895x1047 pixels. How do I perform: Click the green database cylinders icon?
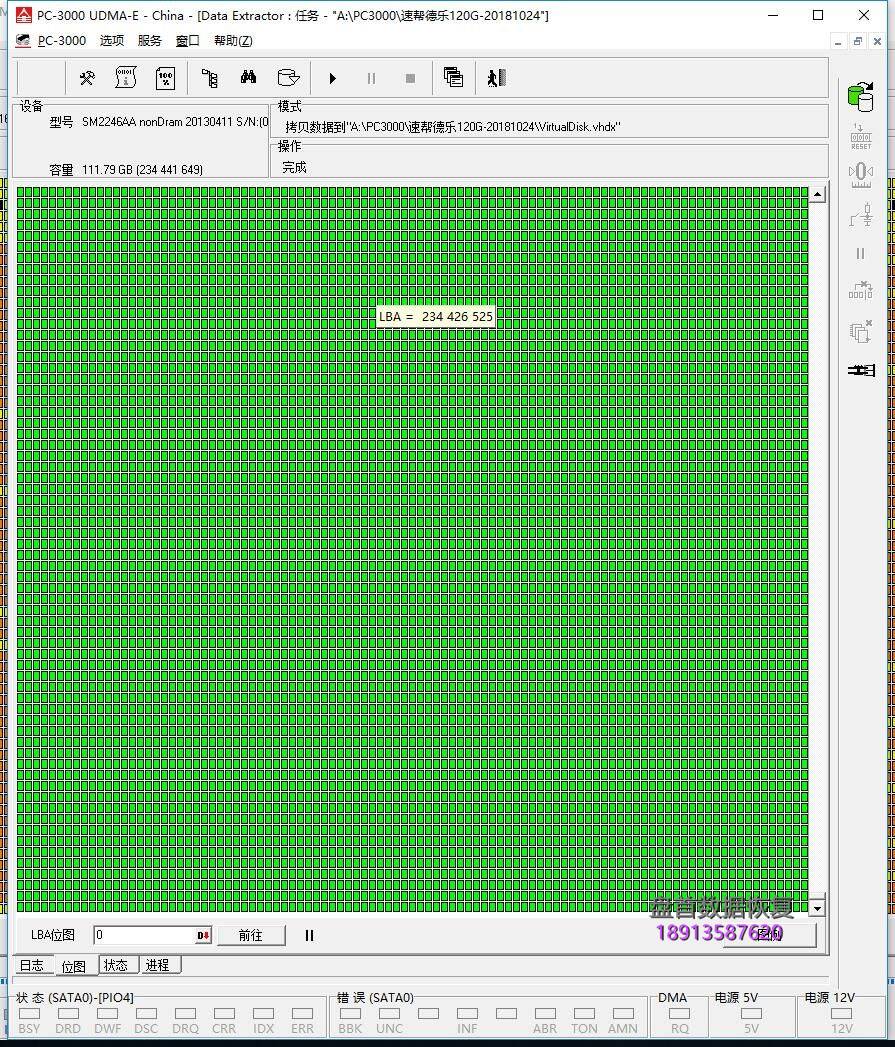[x=860, y=97]
